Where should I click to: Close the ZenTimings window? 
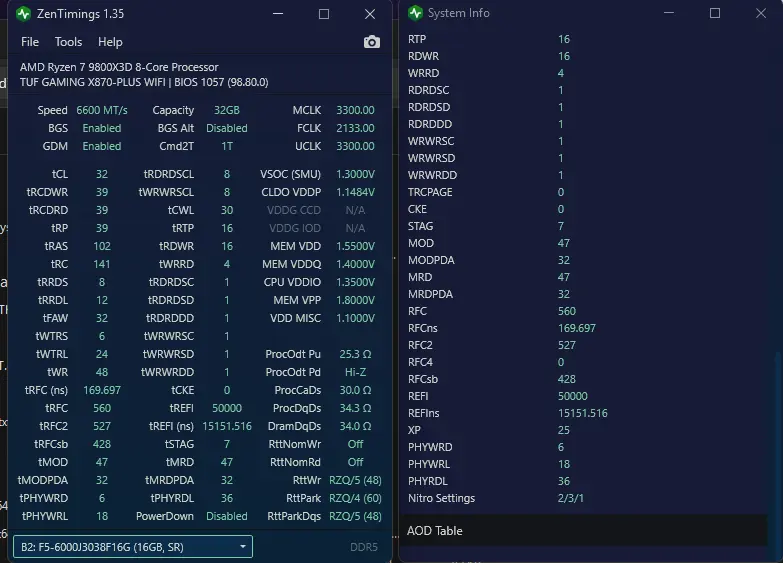click(x=370, y=14)
